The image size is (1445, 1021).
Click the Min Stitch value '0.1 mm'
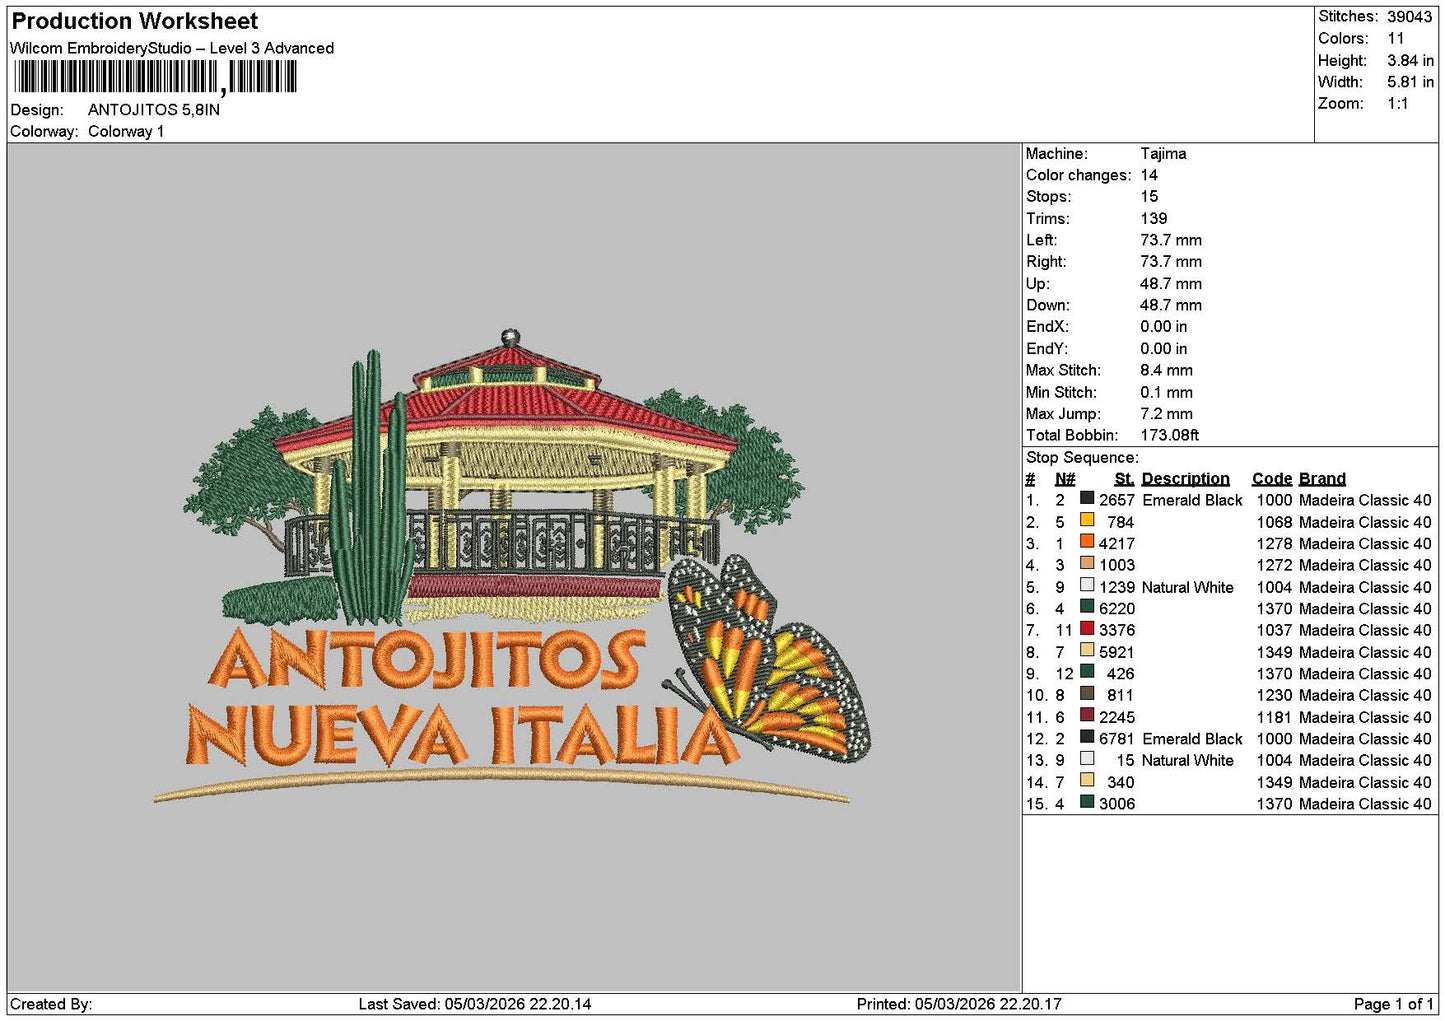1166,392
